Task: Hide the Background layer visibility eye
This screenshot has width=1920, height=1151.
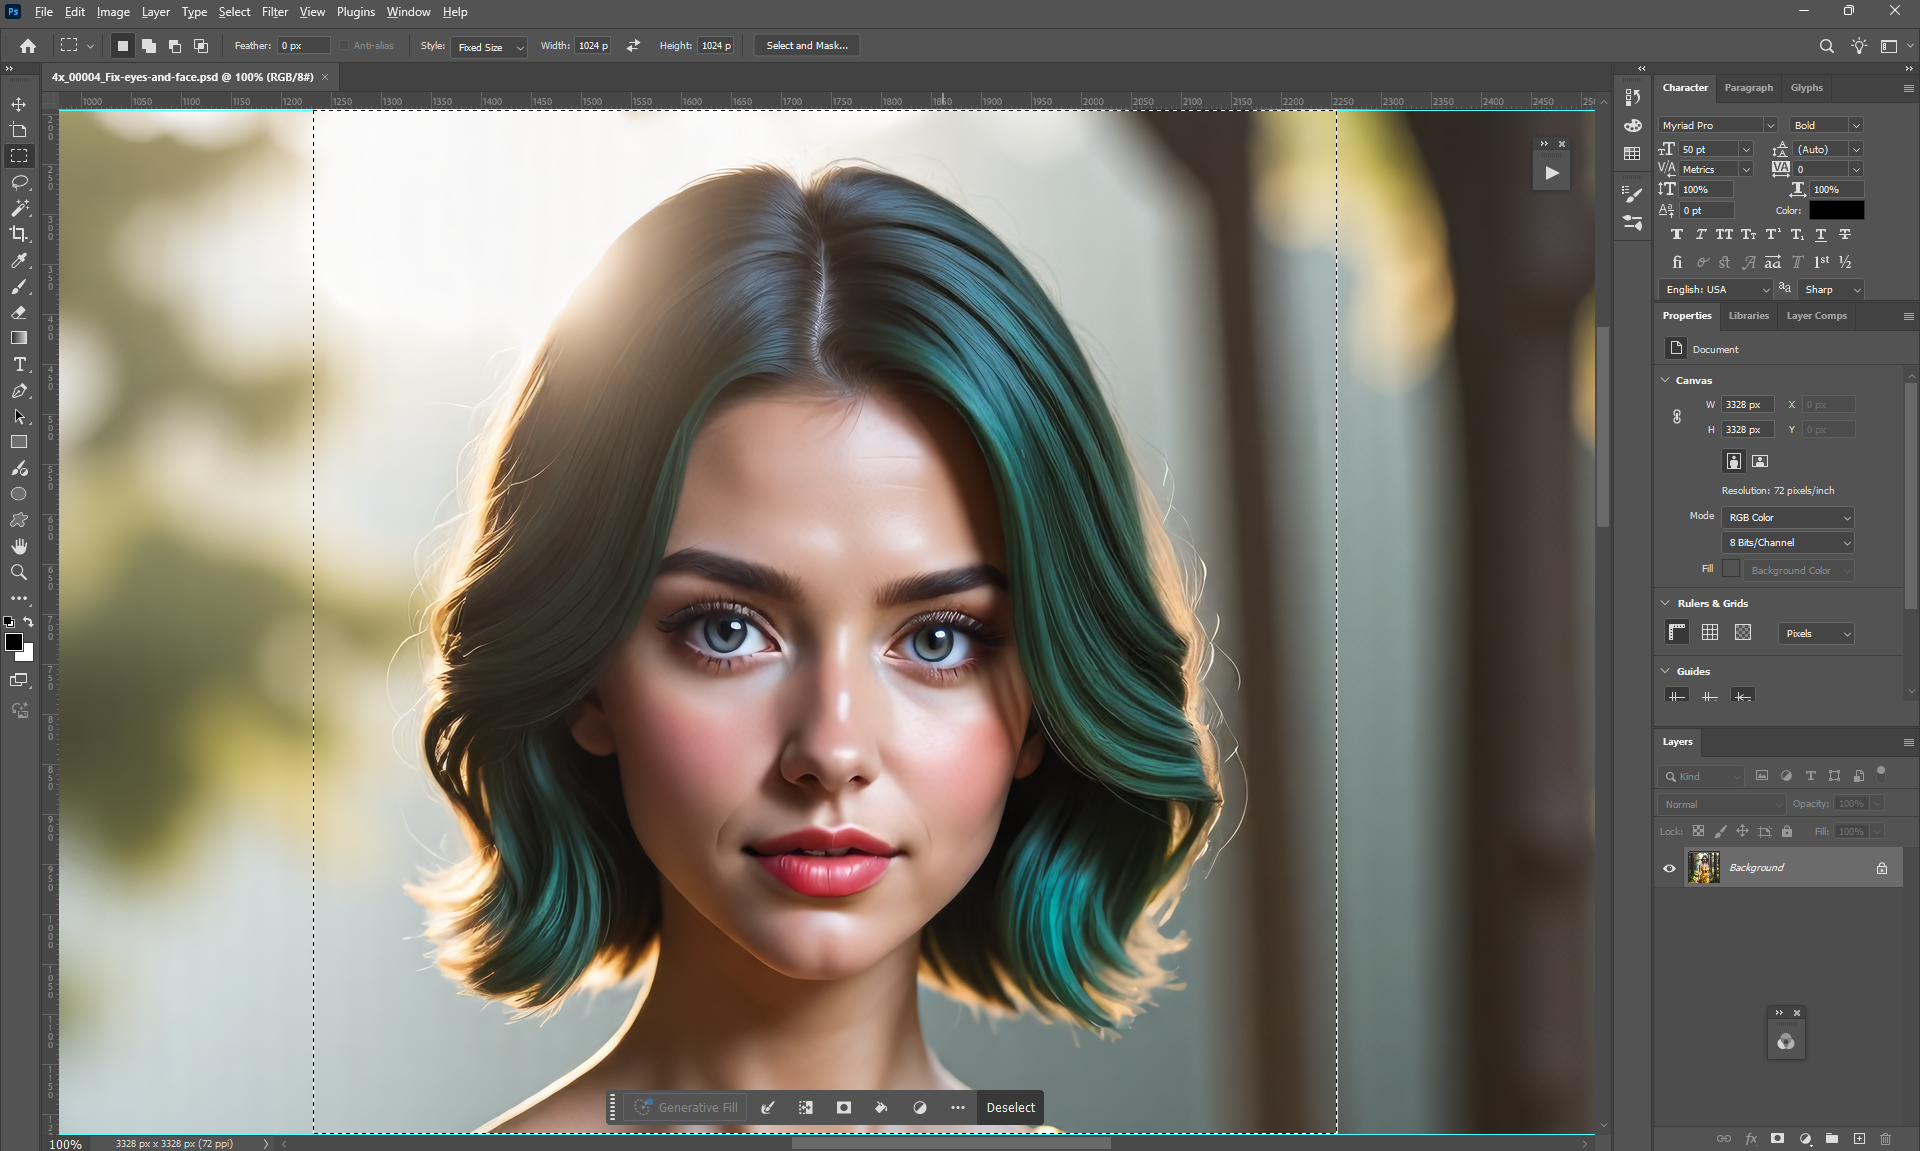Action: [x=1669, y=868]
